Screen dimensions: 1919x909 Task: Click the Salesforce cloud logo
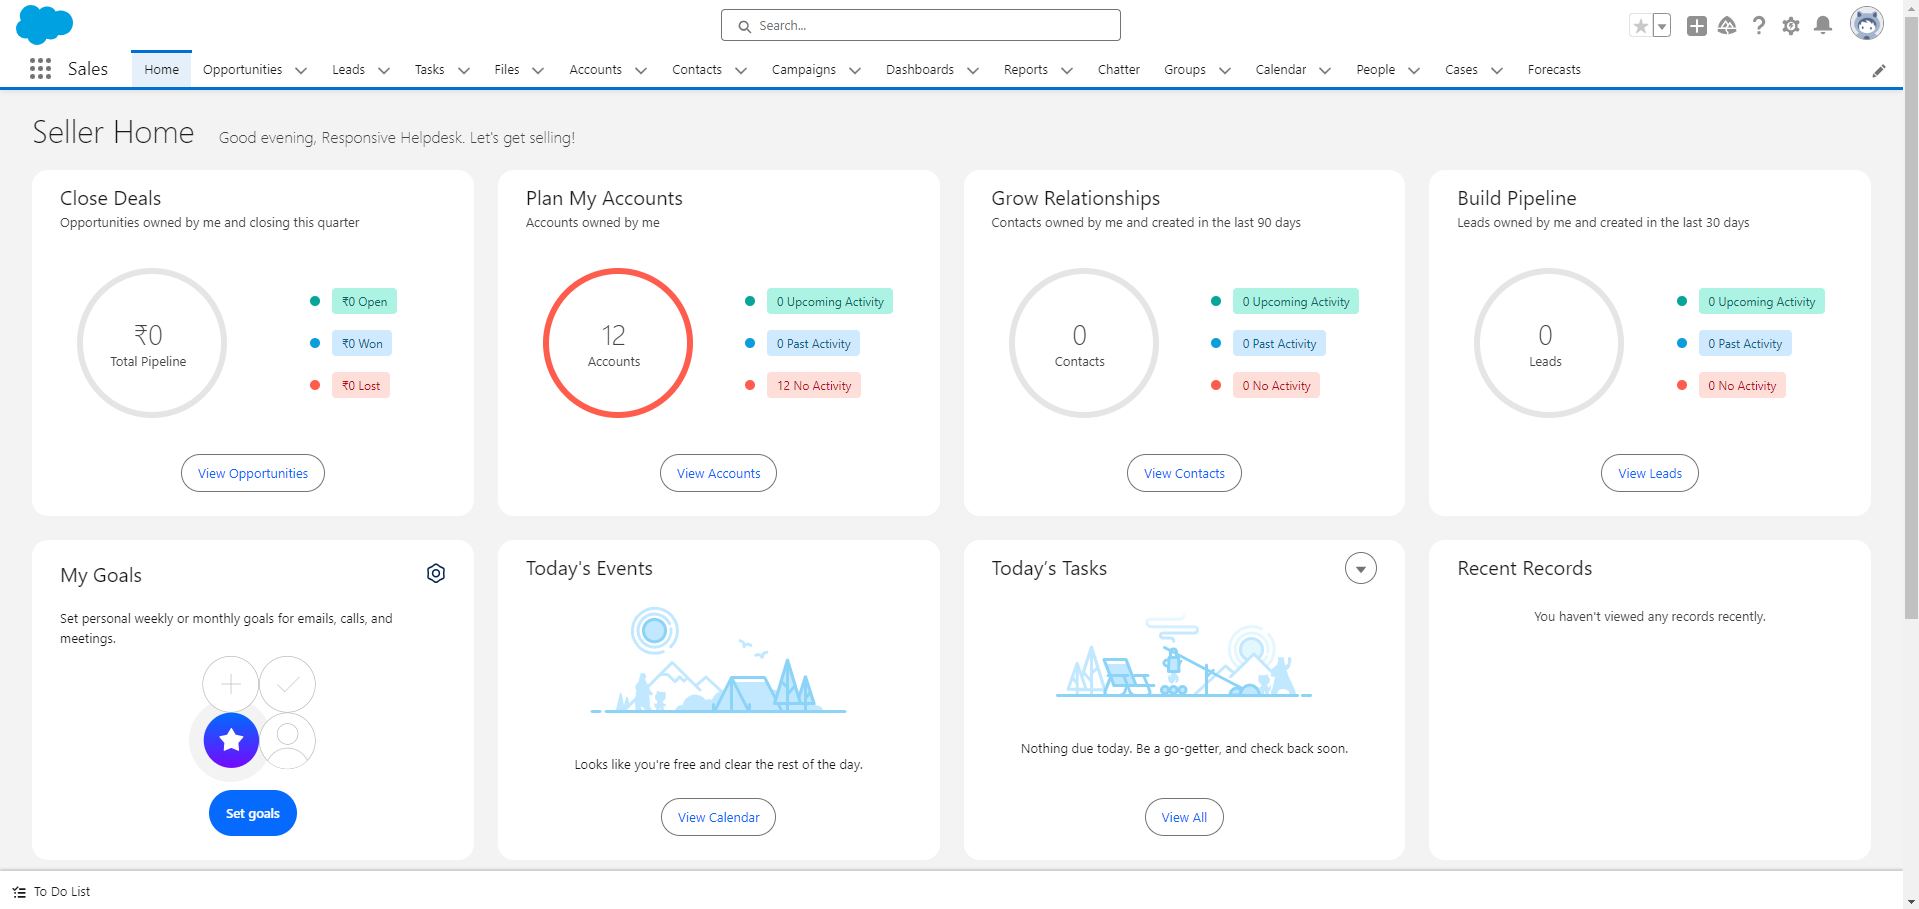coord(45,24)
